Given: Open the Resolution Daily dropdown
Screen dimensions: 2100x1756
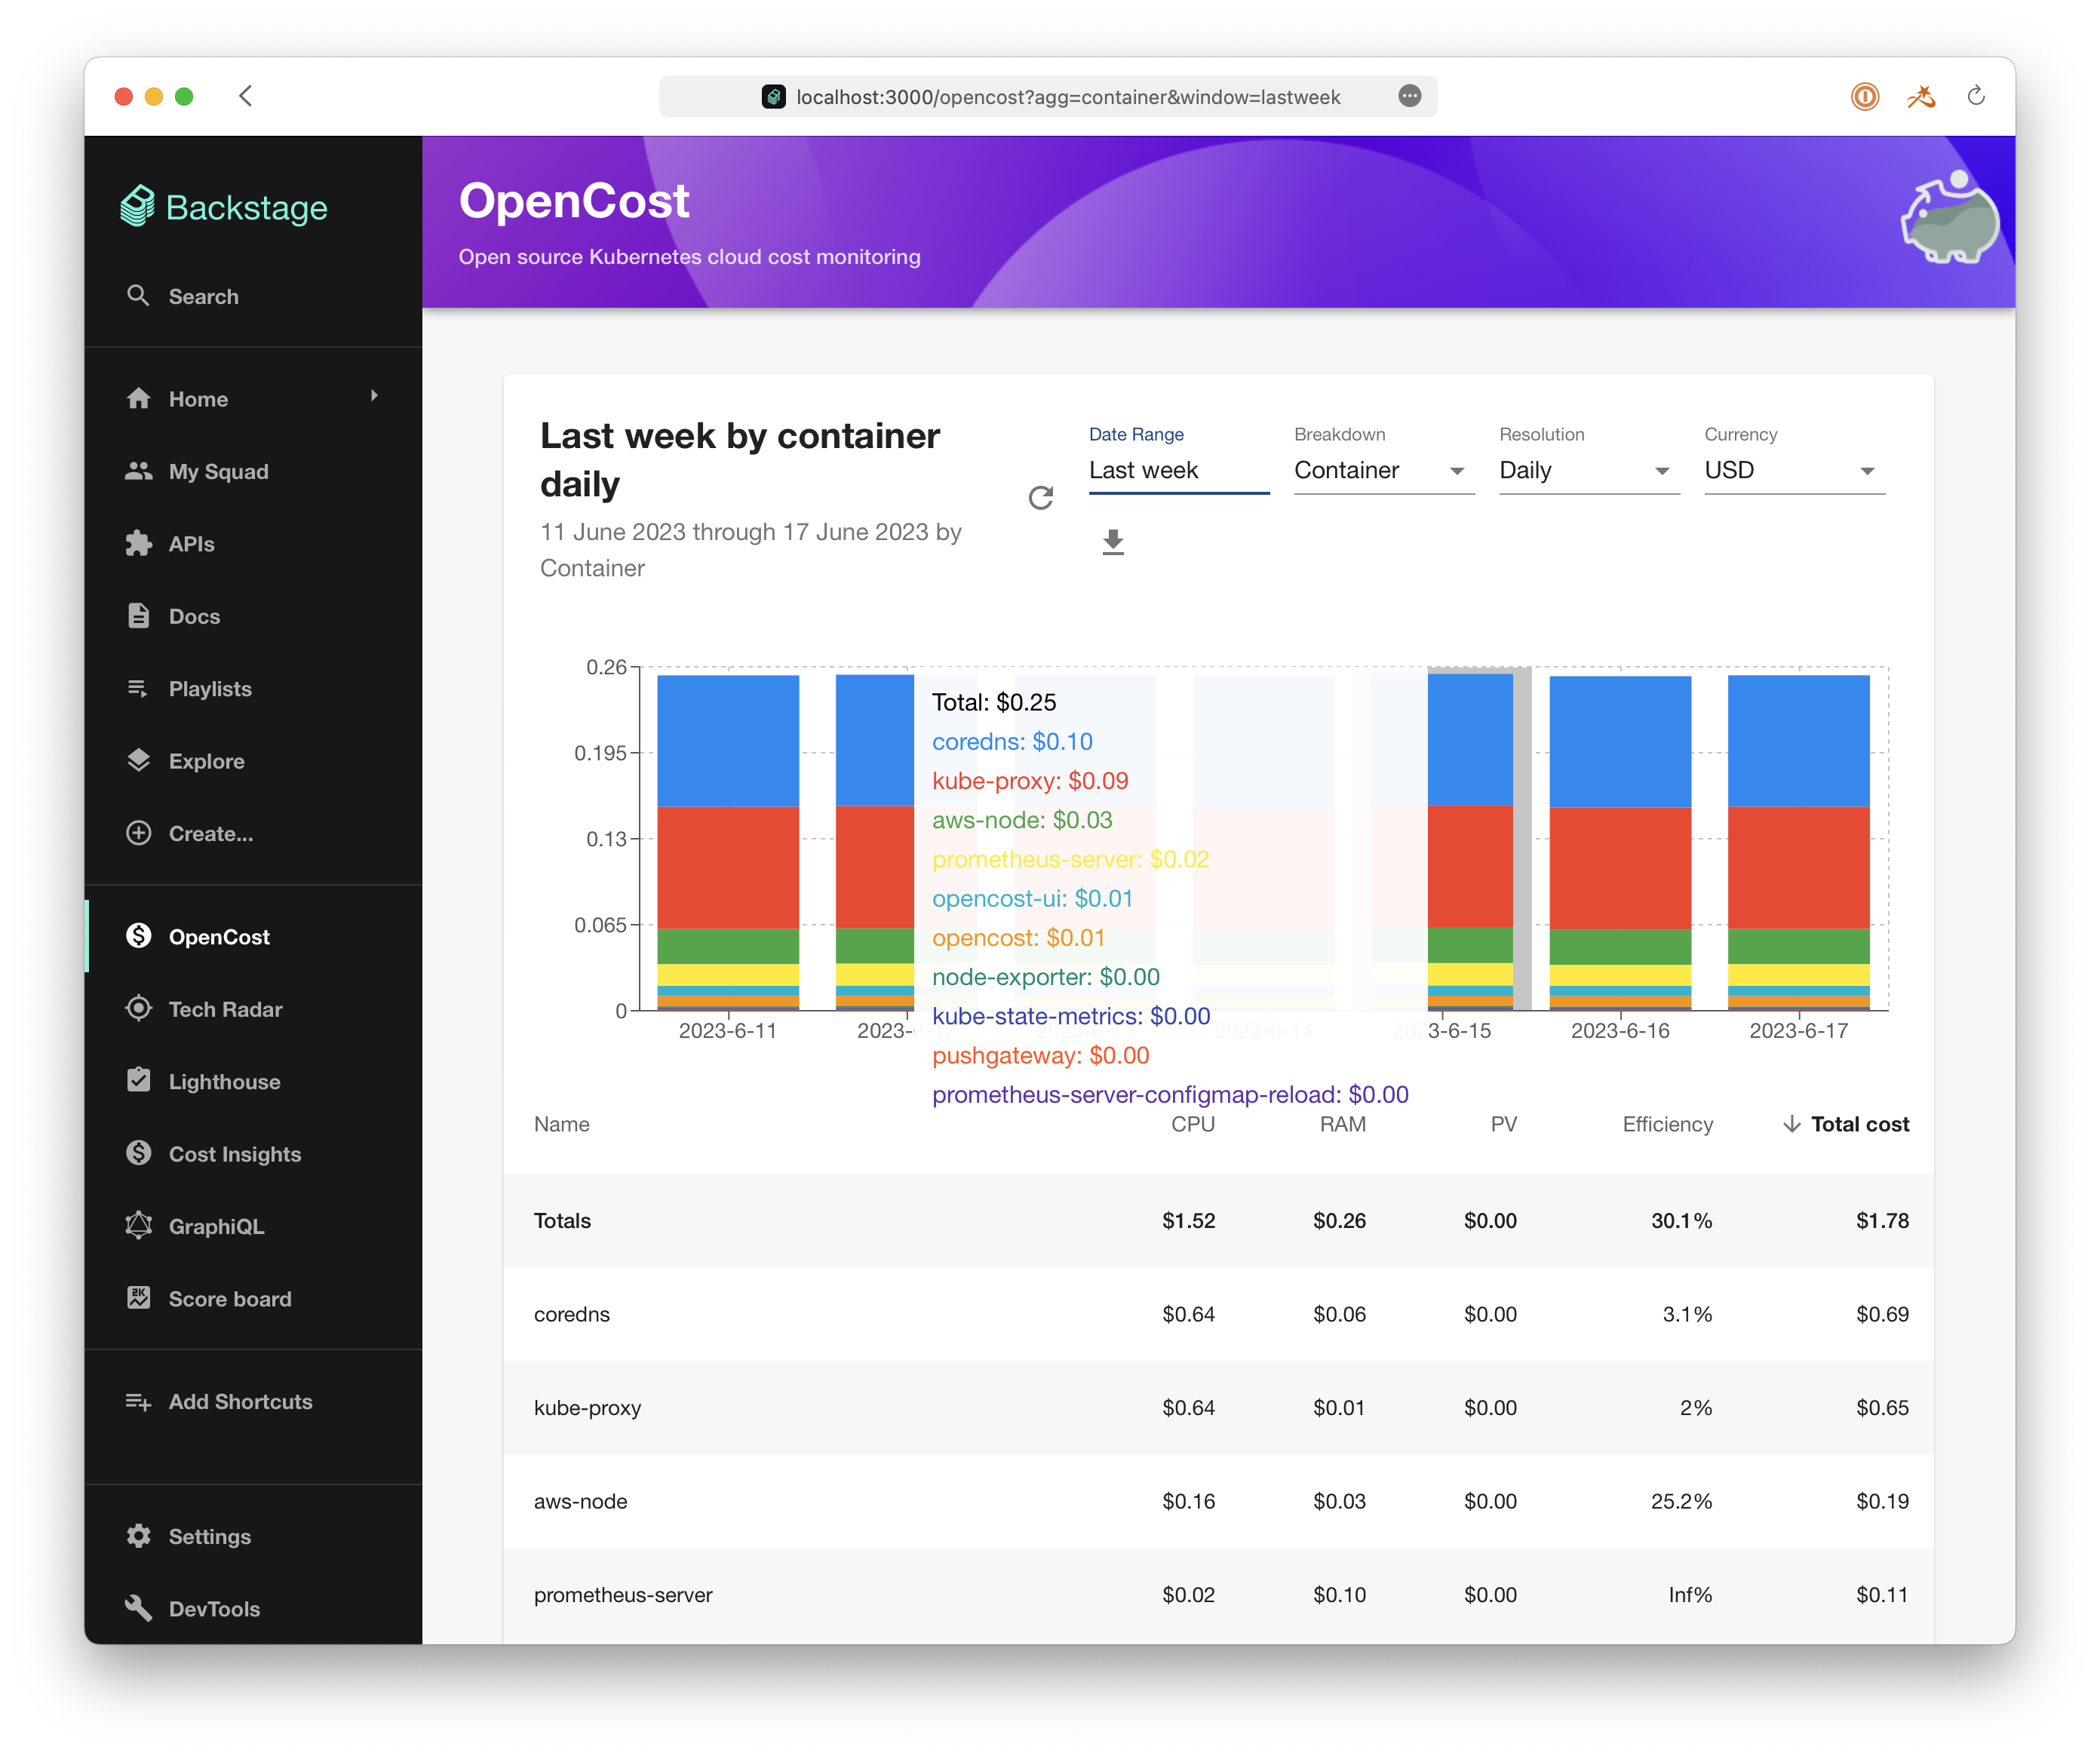Looking at the screenshot, I should (x=1588, y=470).
